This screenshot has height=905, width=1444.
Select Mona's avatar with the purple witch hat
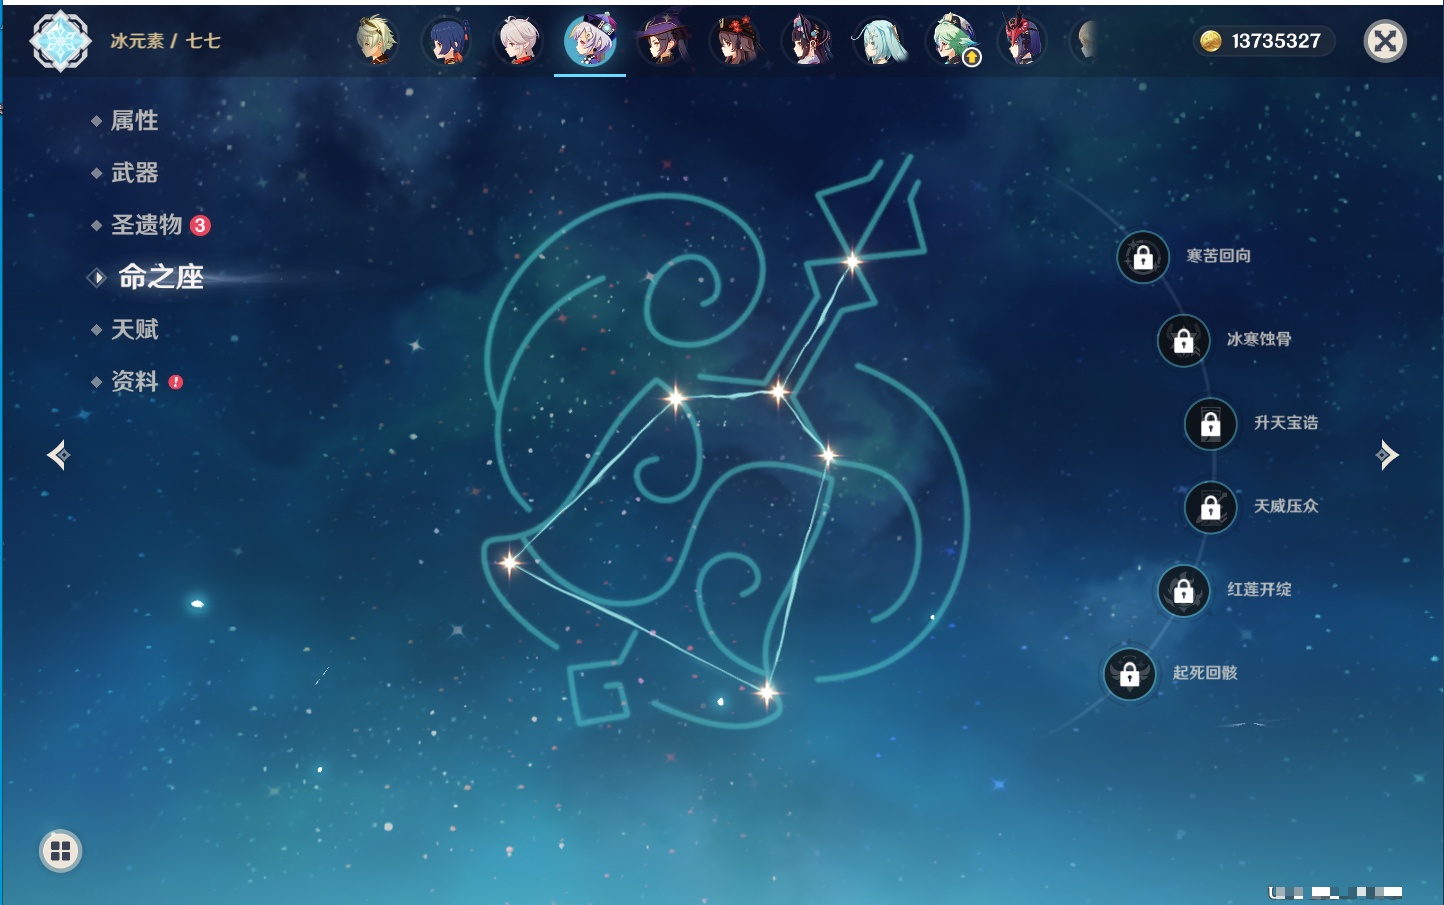[x=663, y=41]
